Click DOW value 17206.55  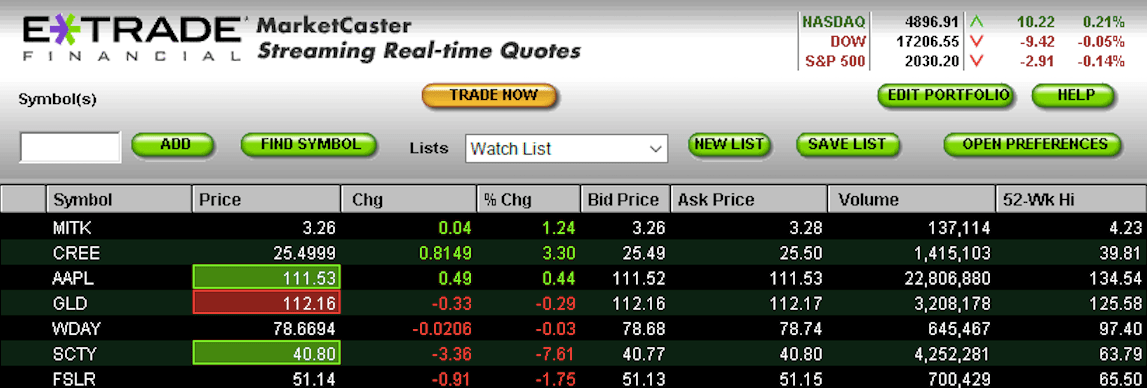928,42
